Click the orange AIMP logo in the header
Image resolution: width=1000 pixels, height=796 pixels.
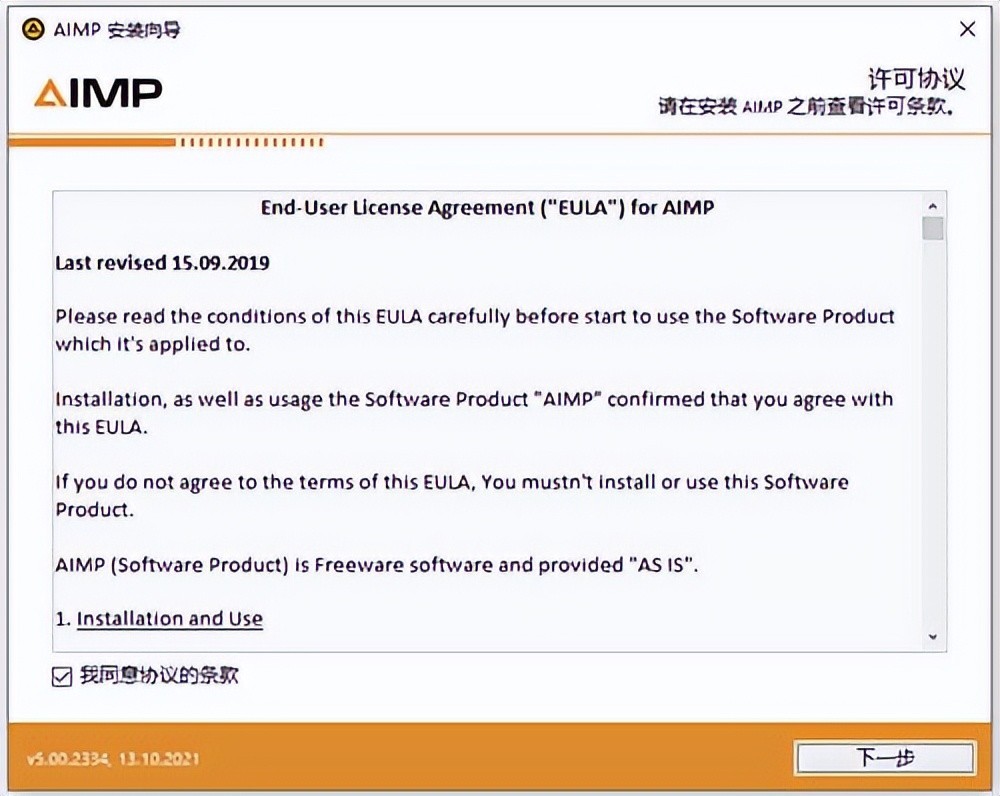point(98,93)
